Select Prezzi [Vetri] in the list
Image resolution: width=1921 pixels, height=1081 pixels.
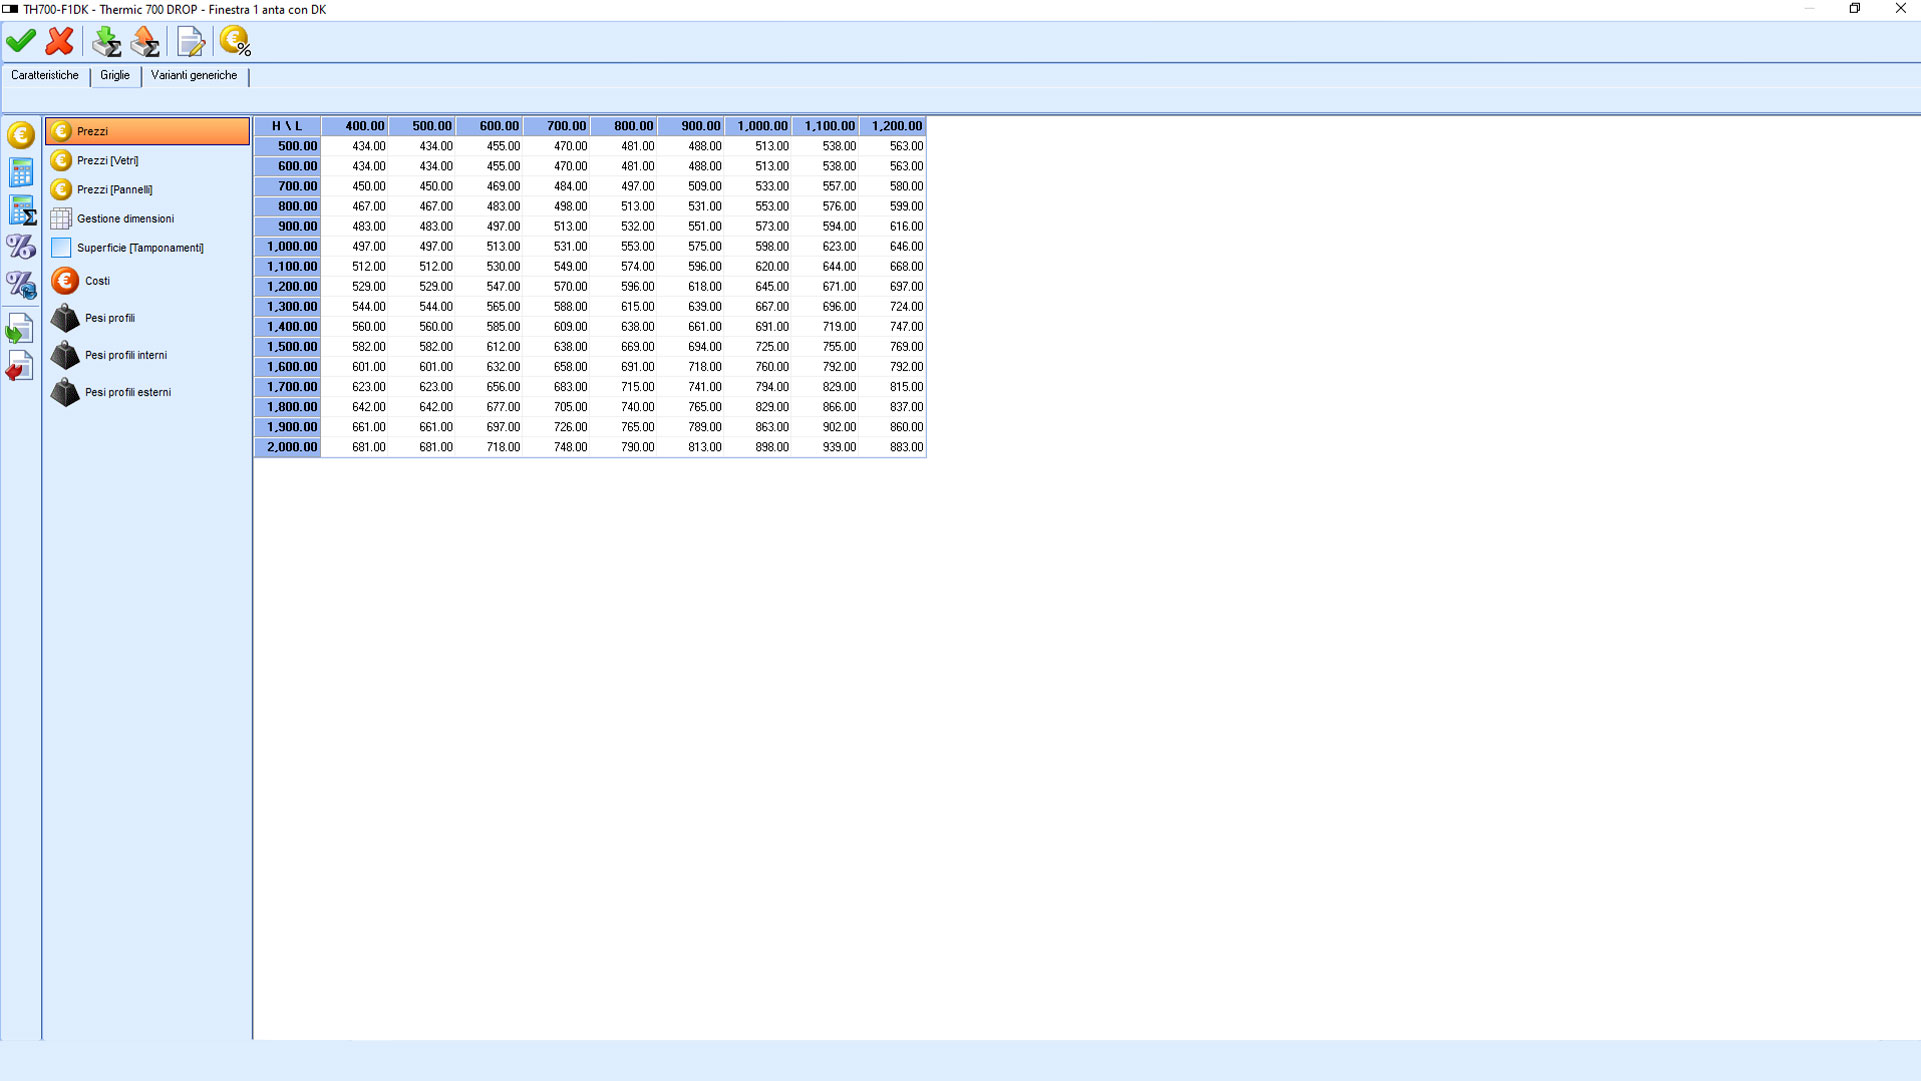coord(108,161)
